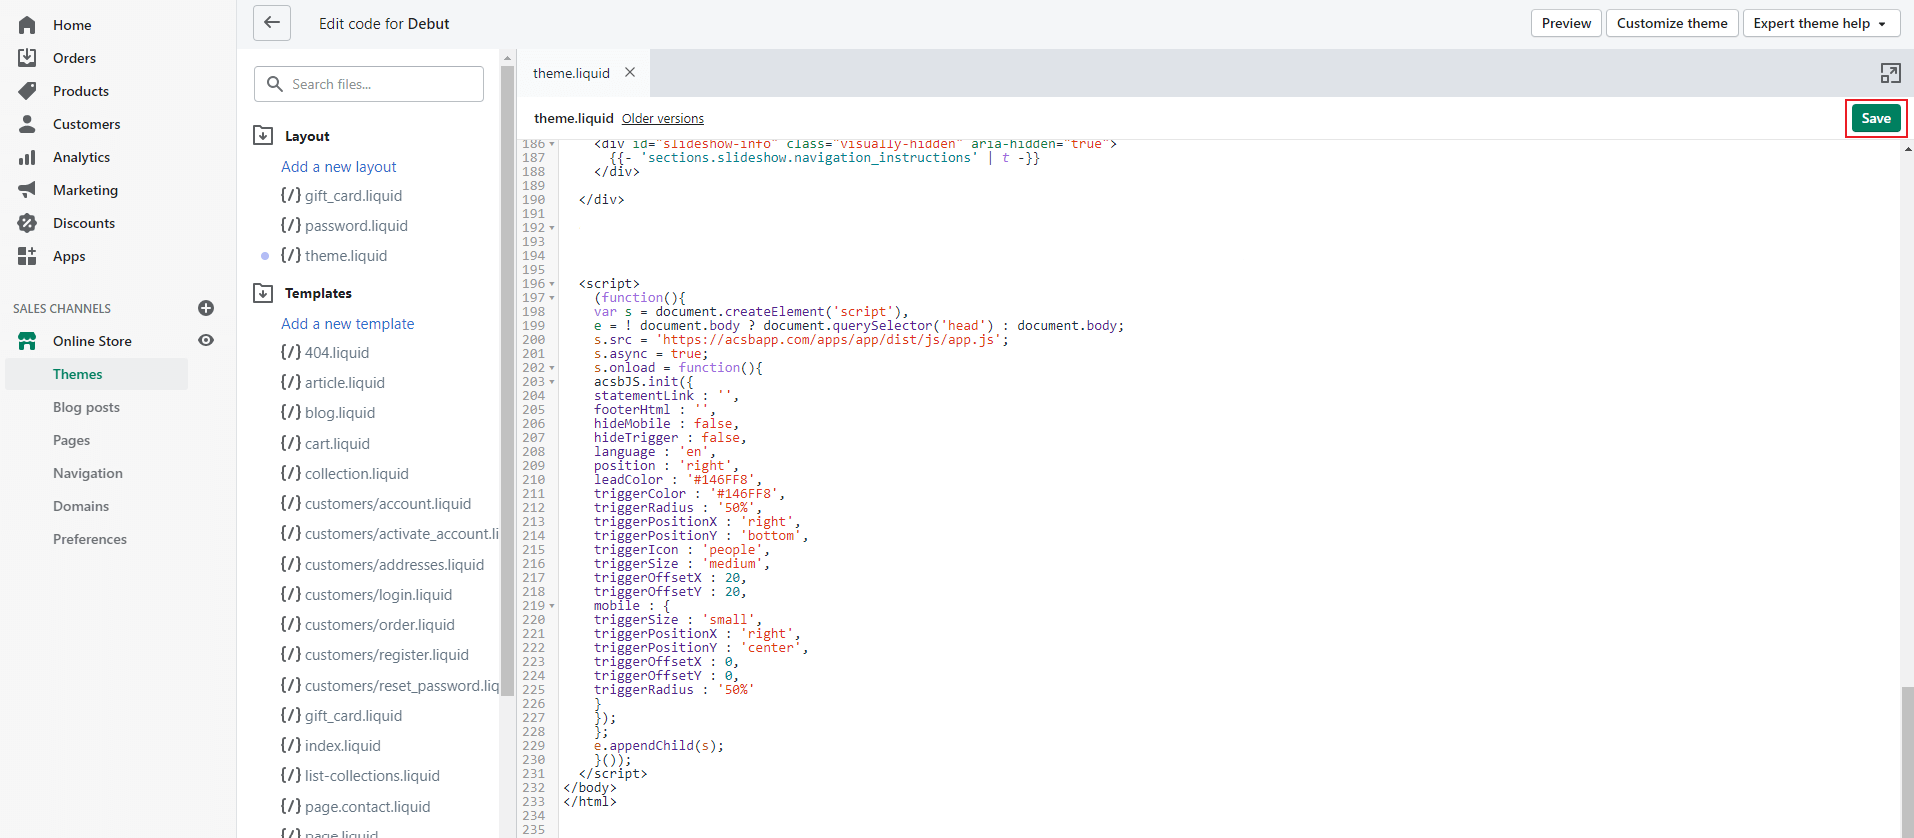The width and height of the screenshot is (1914, 838).
Task: Open Navigation section
Action: (x=88, y=473)
